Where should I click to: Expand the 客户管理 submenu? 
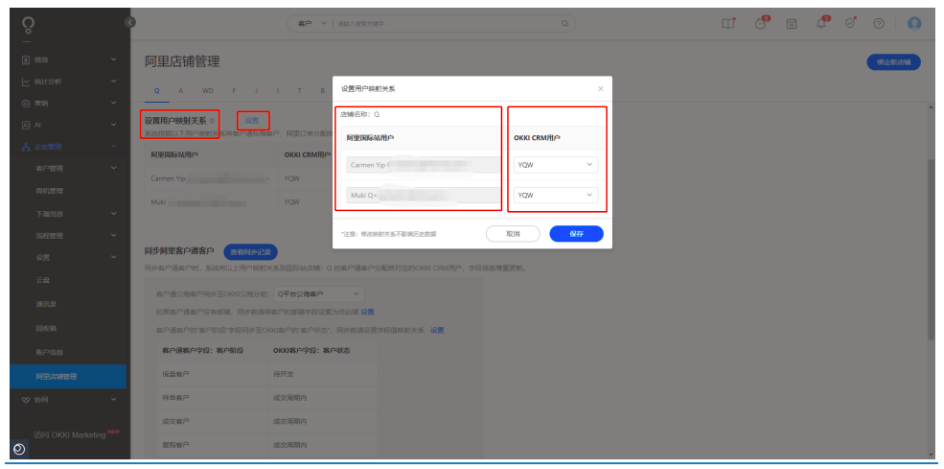click(x=114, y=168)
